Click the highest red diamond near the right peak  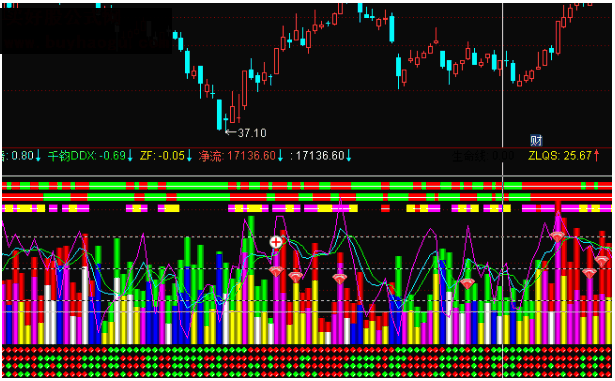click(557, 236)
